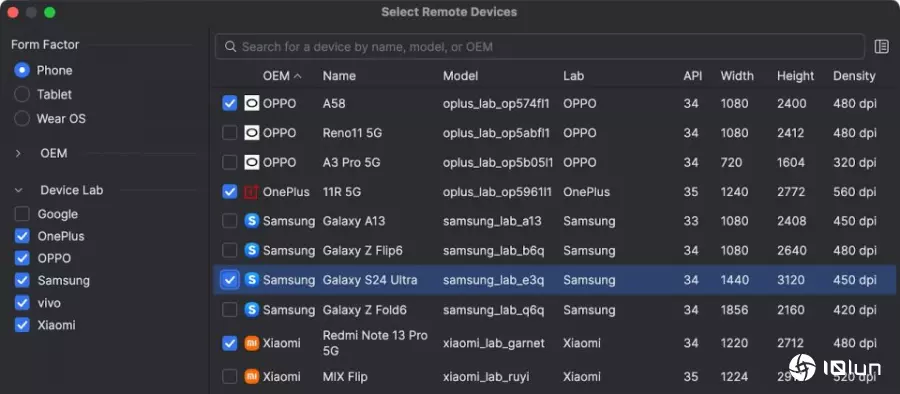Enable the Google device lab filter
This screenshot has width=900, height=394.
pyautogui.click(x=22, y=214)
